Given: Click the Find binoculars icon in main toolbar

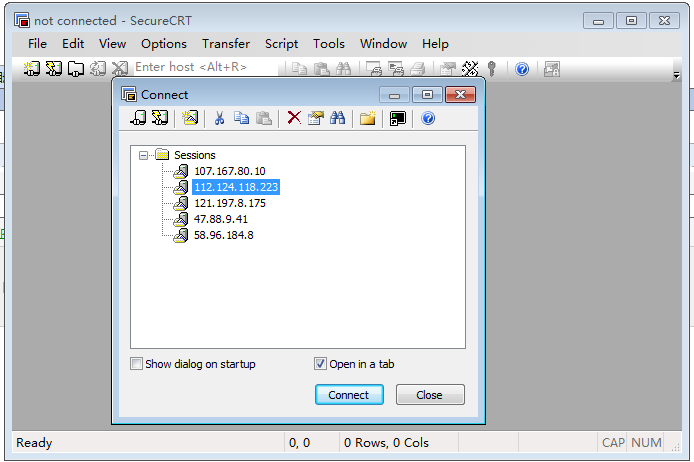Looking at the screenshot, I should [x=343, y=69].
